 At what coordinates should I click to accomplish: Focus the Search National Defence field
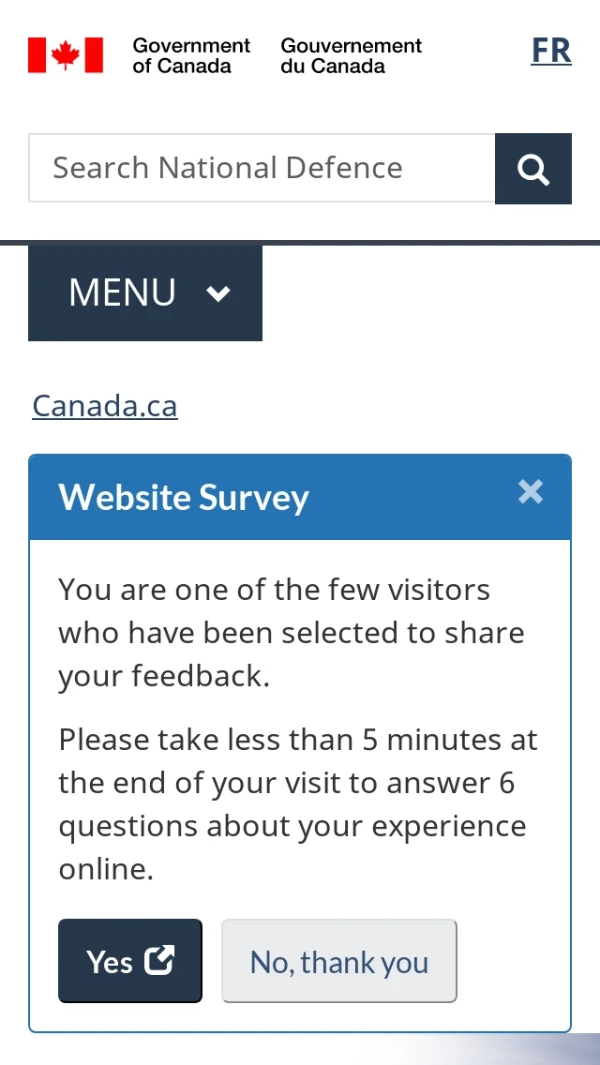261,168
